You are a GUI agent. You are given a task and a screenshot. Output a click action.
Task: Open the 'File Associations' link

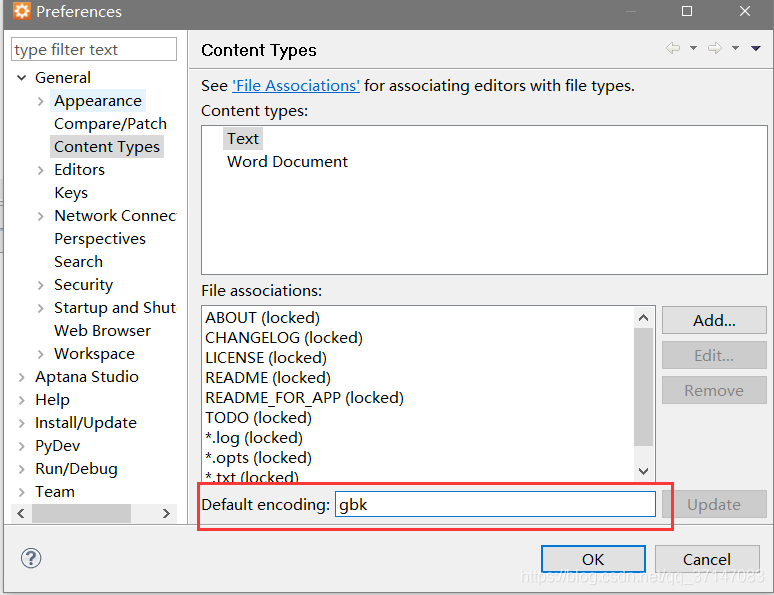click(x=296, y=85)
